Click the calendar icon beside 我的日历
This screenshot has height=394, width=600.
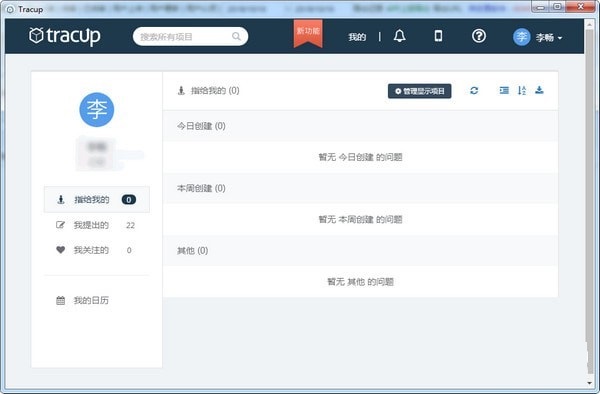60,300
